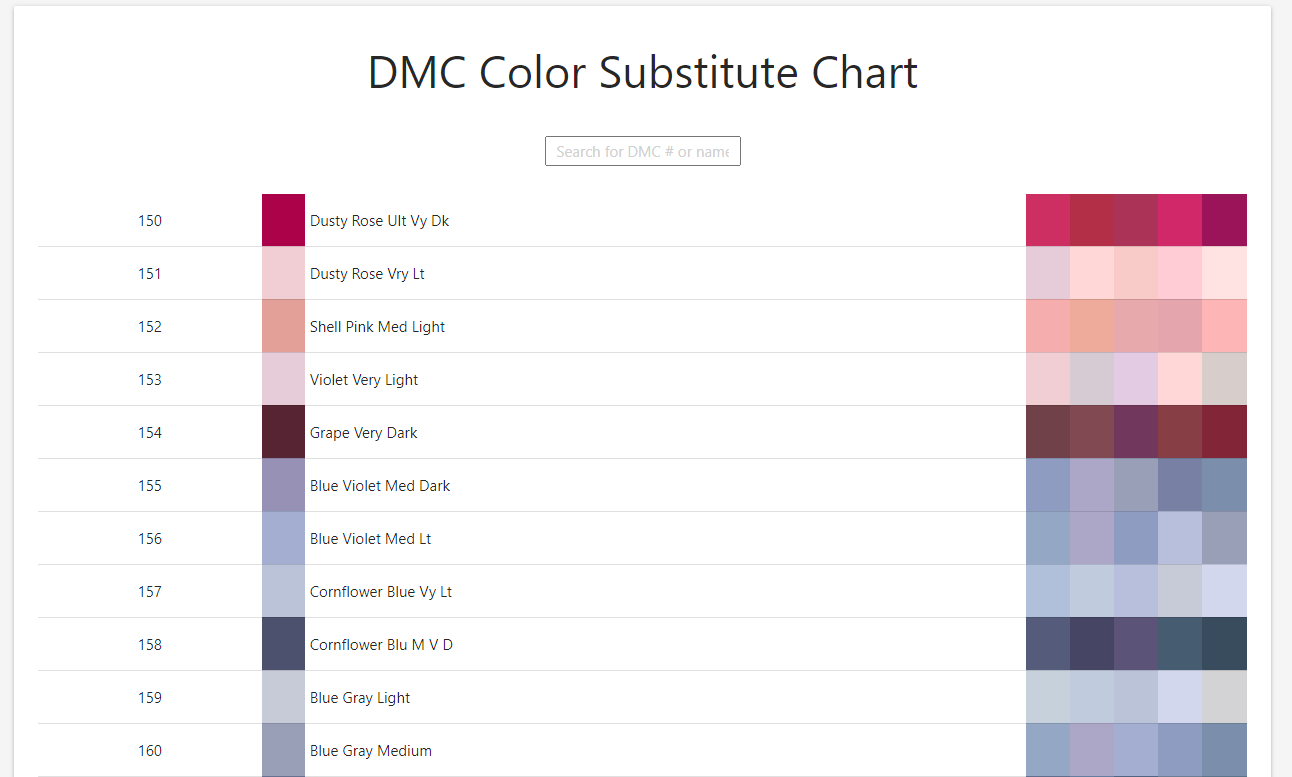Select the main swatch for color 159

pyautogui.click(x=283, y=697)
